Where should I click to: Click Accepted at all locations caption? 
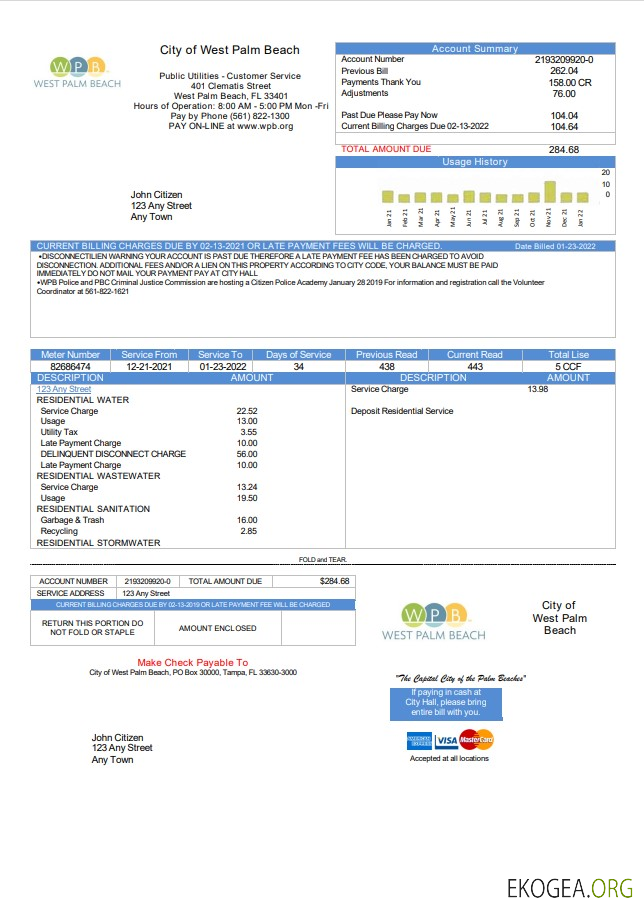click(x=449, y=759)
